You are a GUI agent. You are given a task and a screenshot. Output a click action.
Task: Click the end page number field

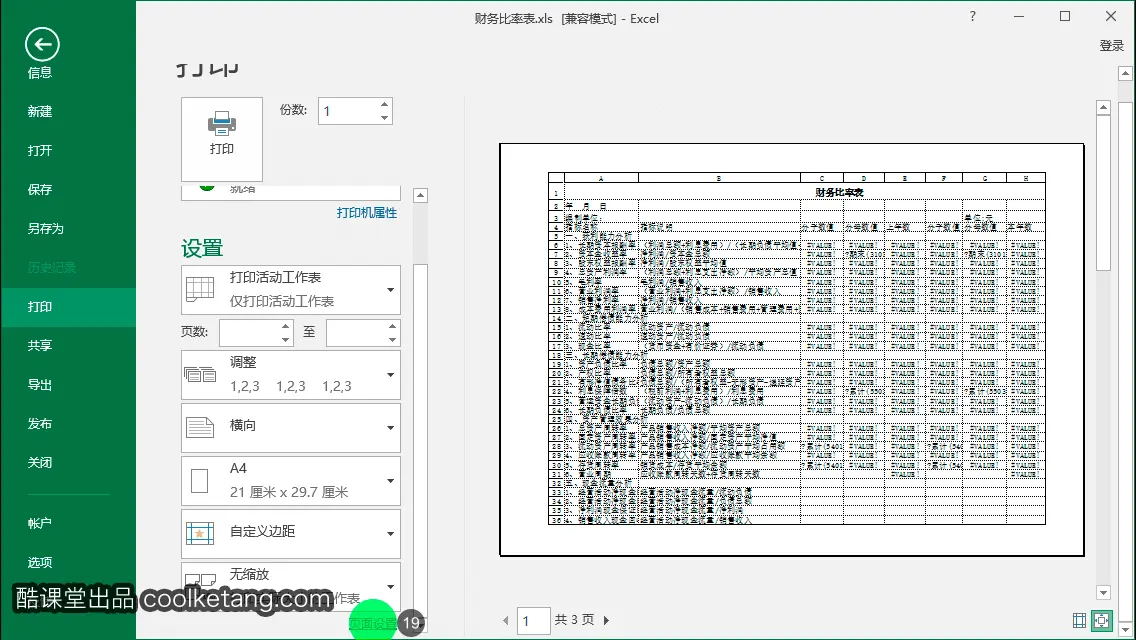tap(356, 333)
